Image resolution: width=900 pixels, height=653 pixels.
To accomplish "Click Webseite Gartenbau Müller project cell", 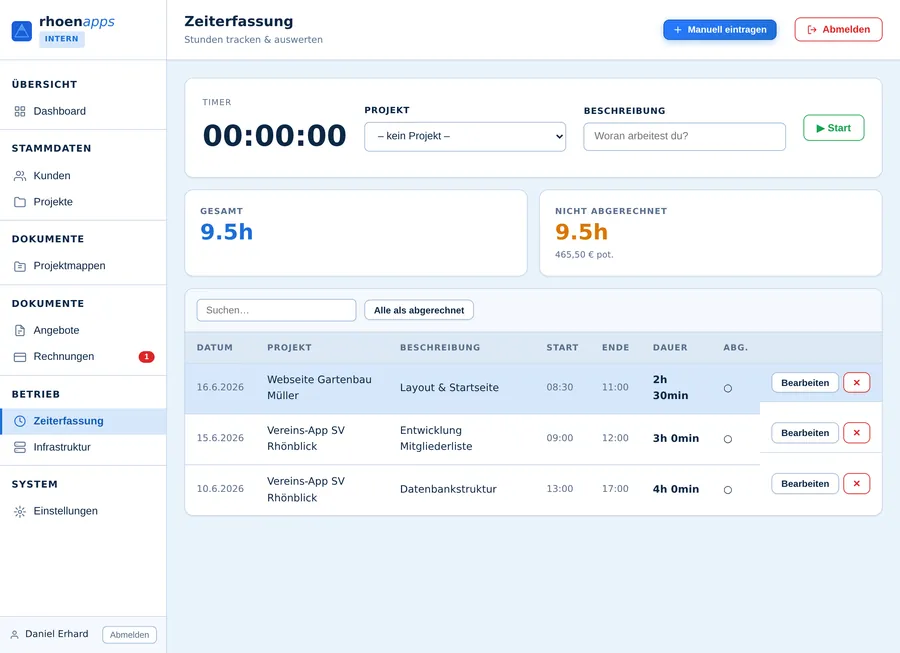I will pos(319,387).
